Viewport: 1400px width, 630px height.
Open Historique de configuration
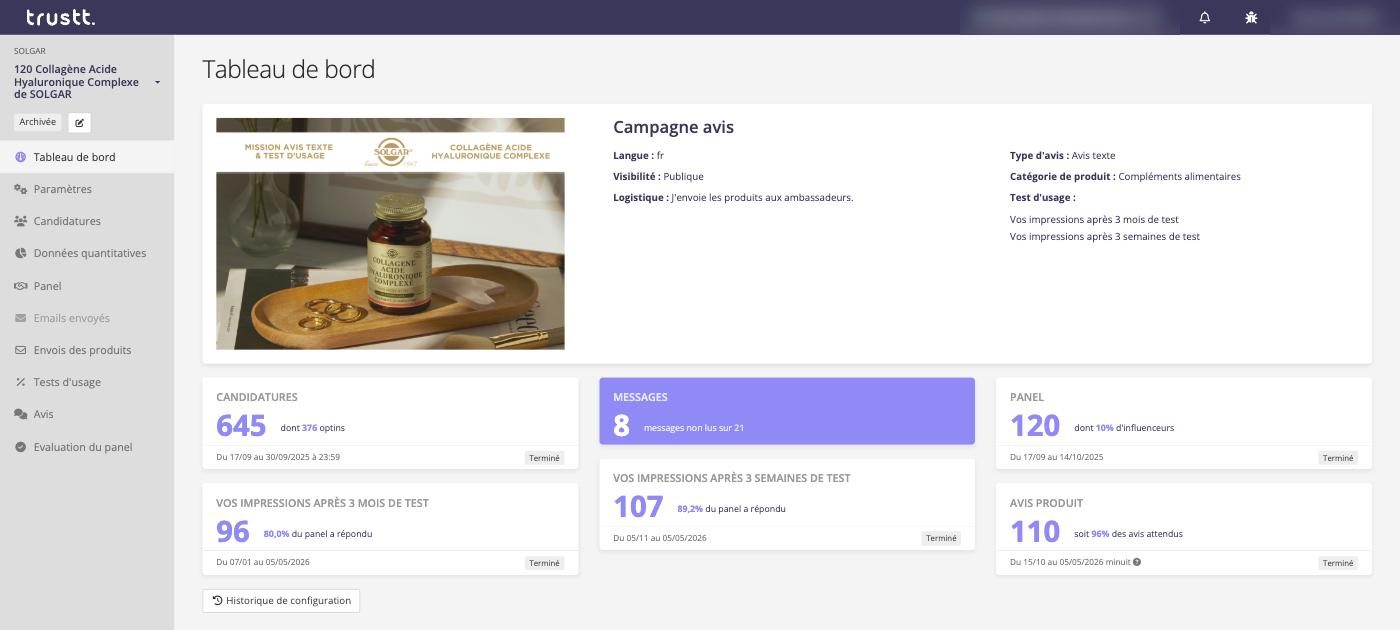(x=281, y=600)
